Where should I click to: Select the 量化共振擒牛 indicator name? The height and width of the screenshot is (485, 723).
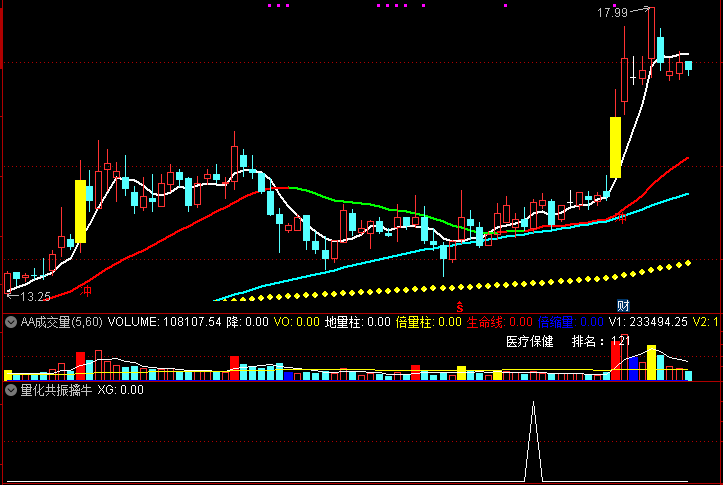pyautogui.click(x=56, y=390)
